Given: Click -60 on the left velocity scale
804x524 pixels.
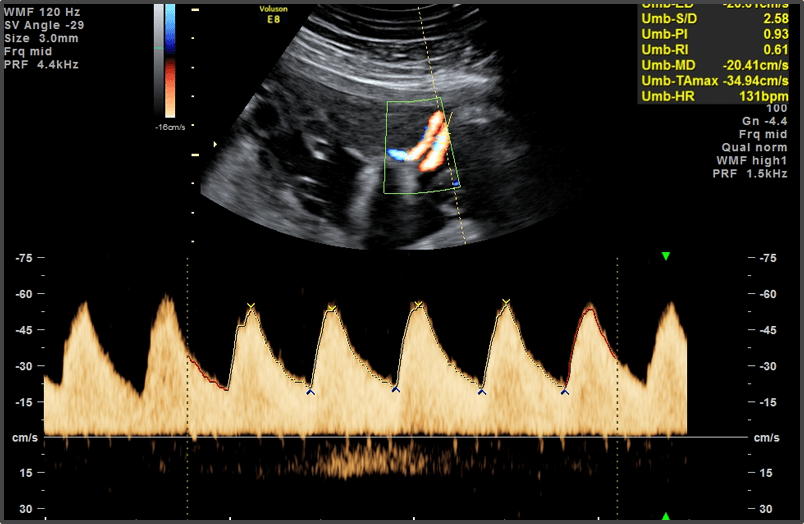Looking at the screenshot, I should point(24,294).
